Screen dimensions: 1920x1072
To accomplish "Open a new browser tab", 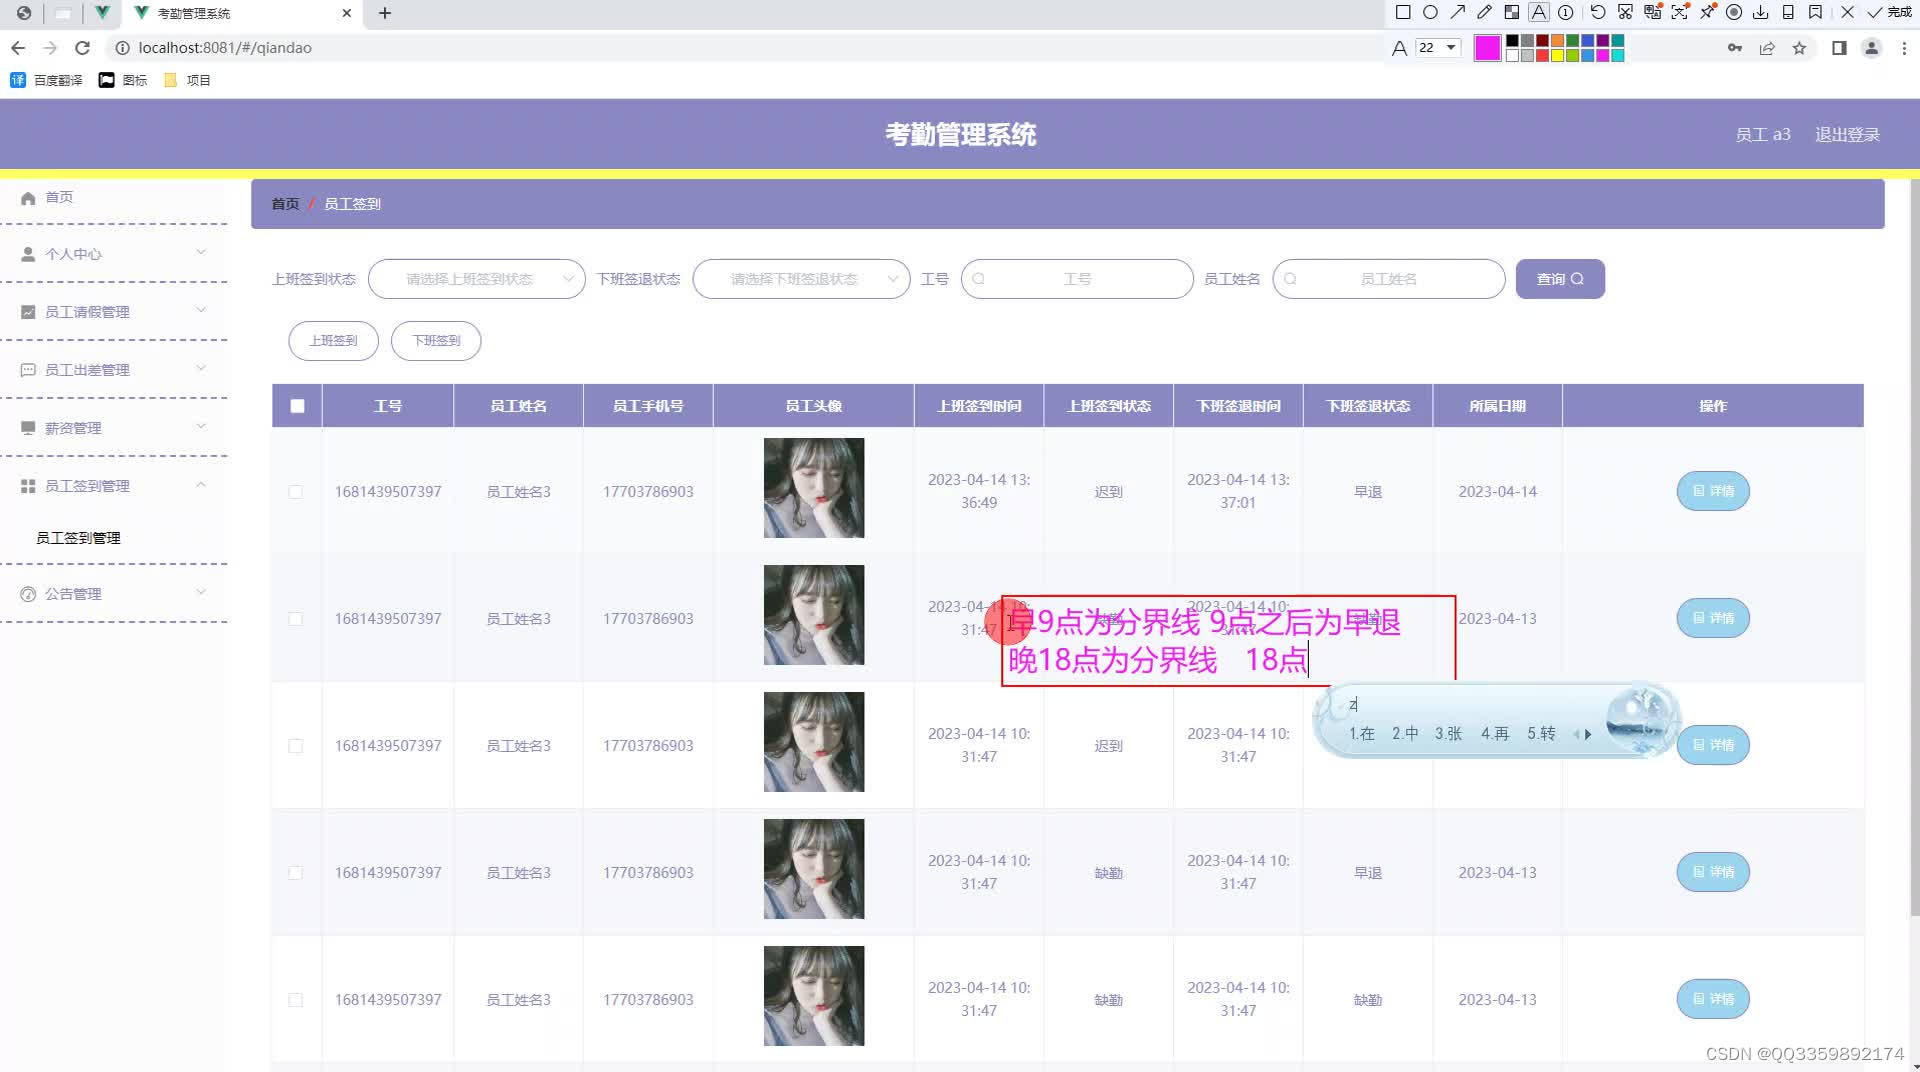I will [x=385, y=13].
